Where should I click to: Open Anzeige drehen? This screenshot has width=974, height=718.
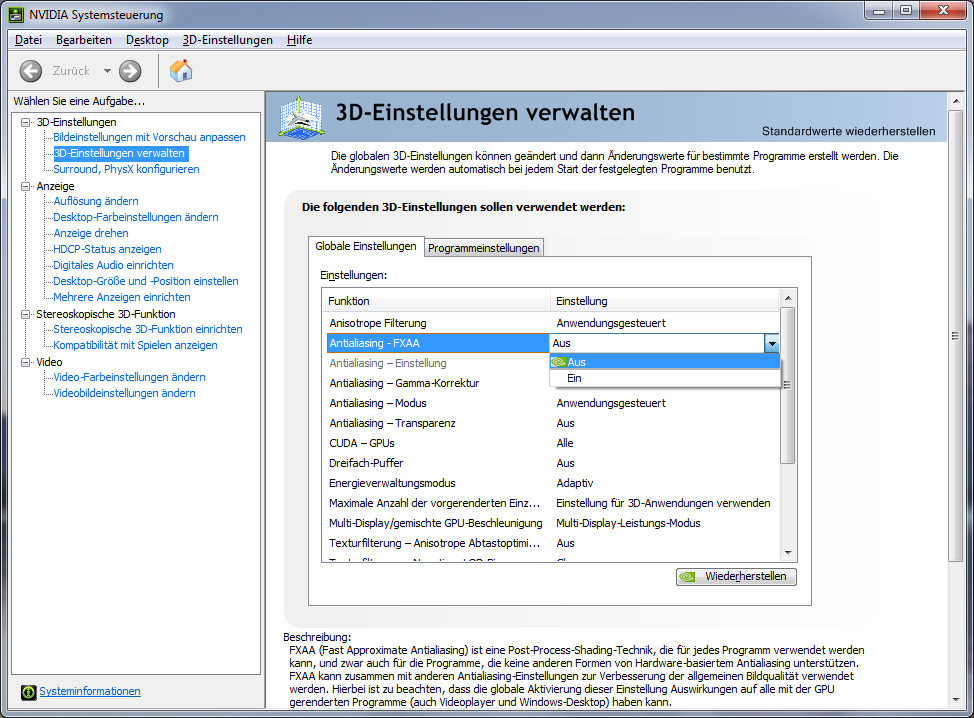91,234
